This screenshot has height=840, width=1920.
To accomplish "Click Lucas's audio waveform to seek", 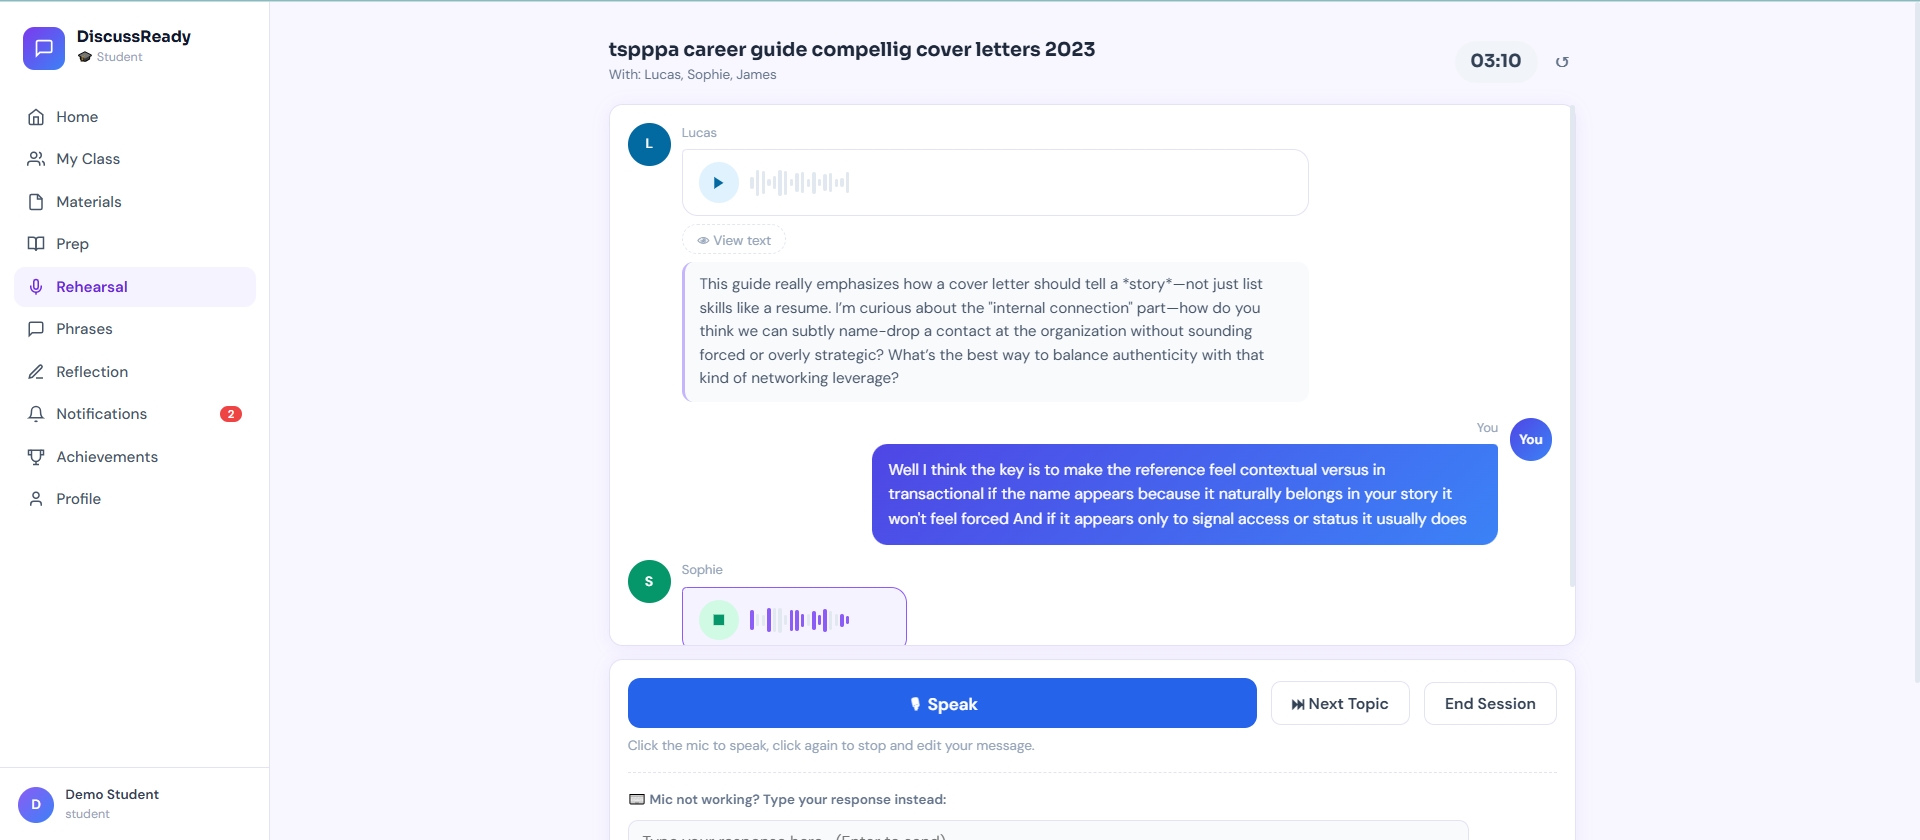I will pyautogui.click(x=800, y=183).
